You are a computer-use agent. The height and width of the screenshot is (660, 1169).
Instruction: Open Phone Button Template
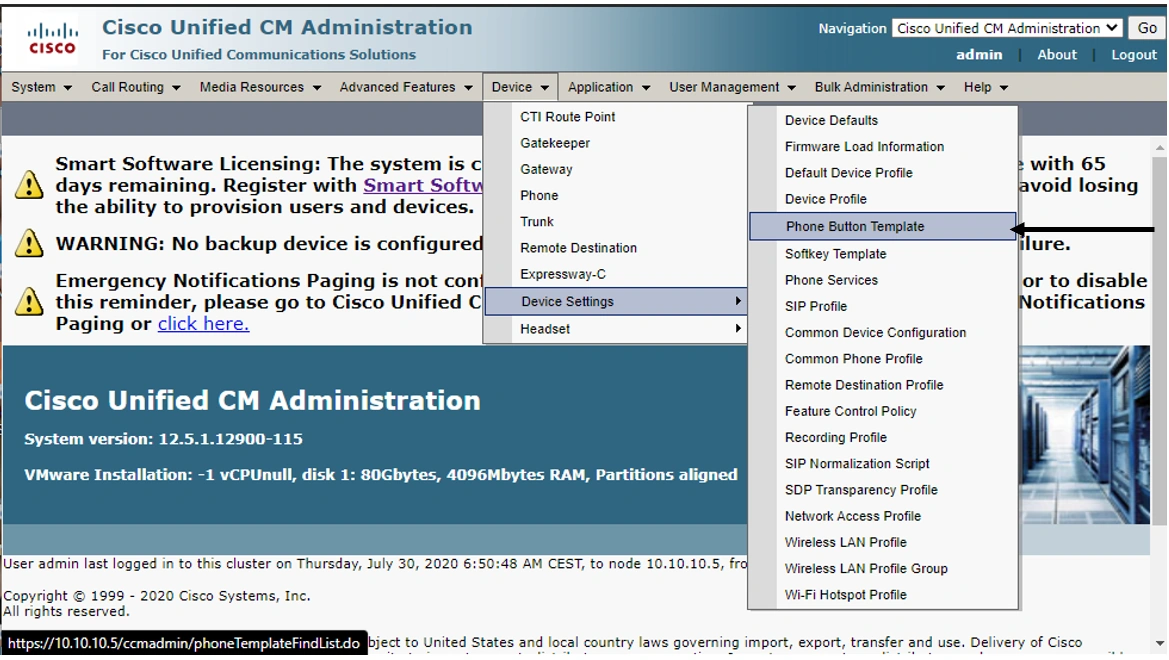coord(883,227)
